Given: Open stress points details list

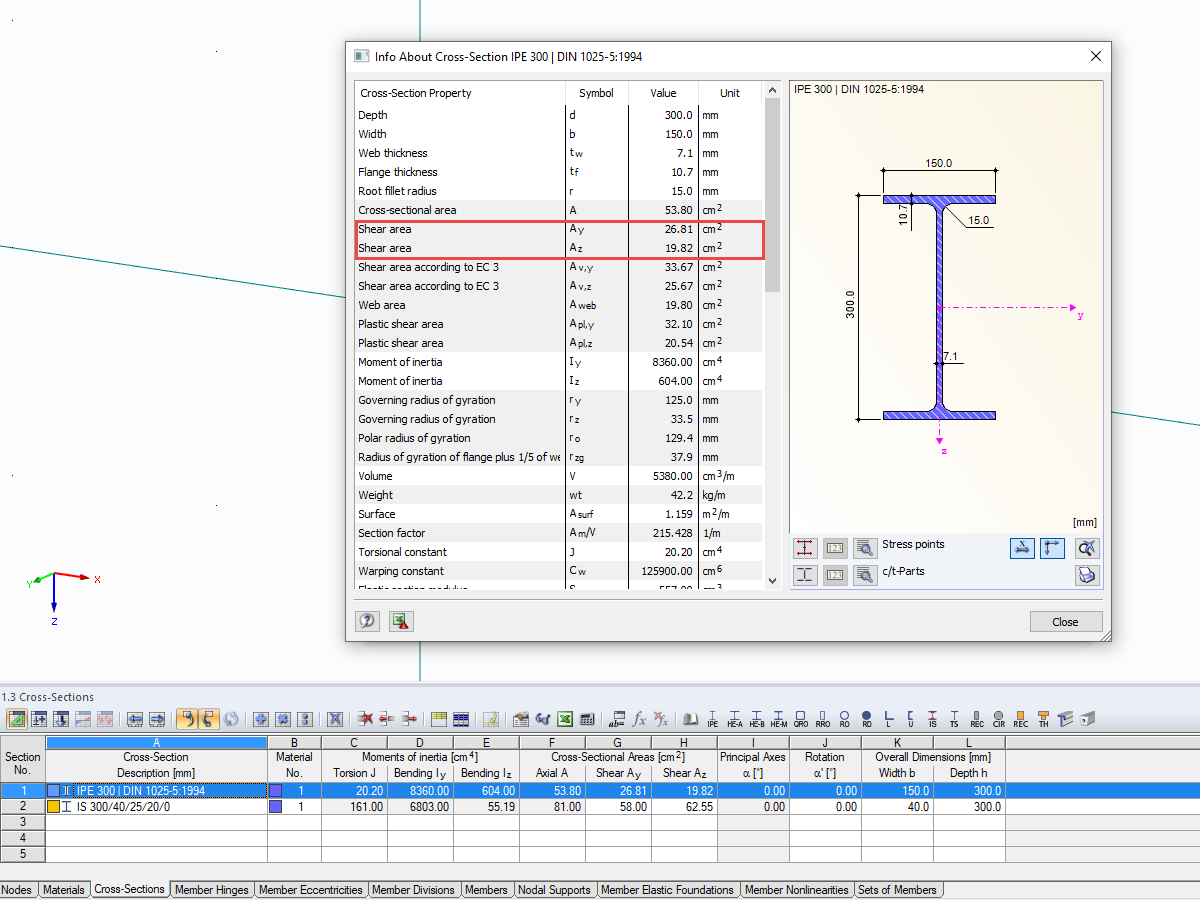Looking at the screenshot, I should (x=865, y=547).
